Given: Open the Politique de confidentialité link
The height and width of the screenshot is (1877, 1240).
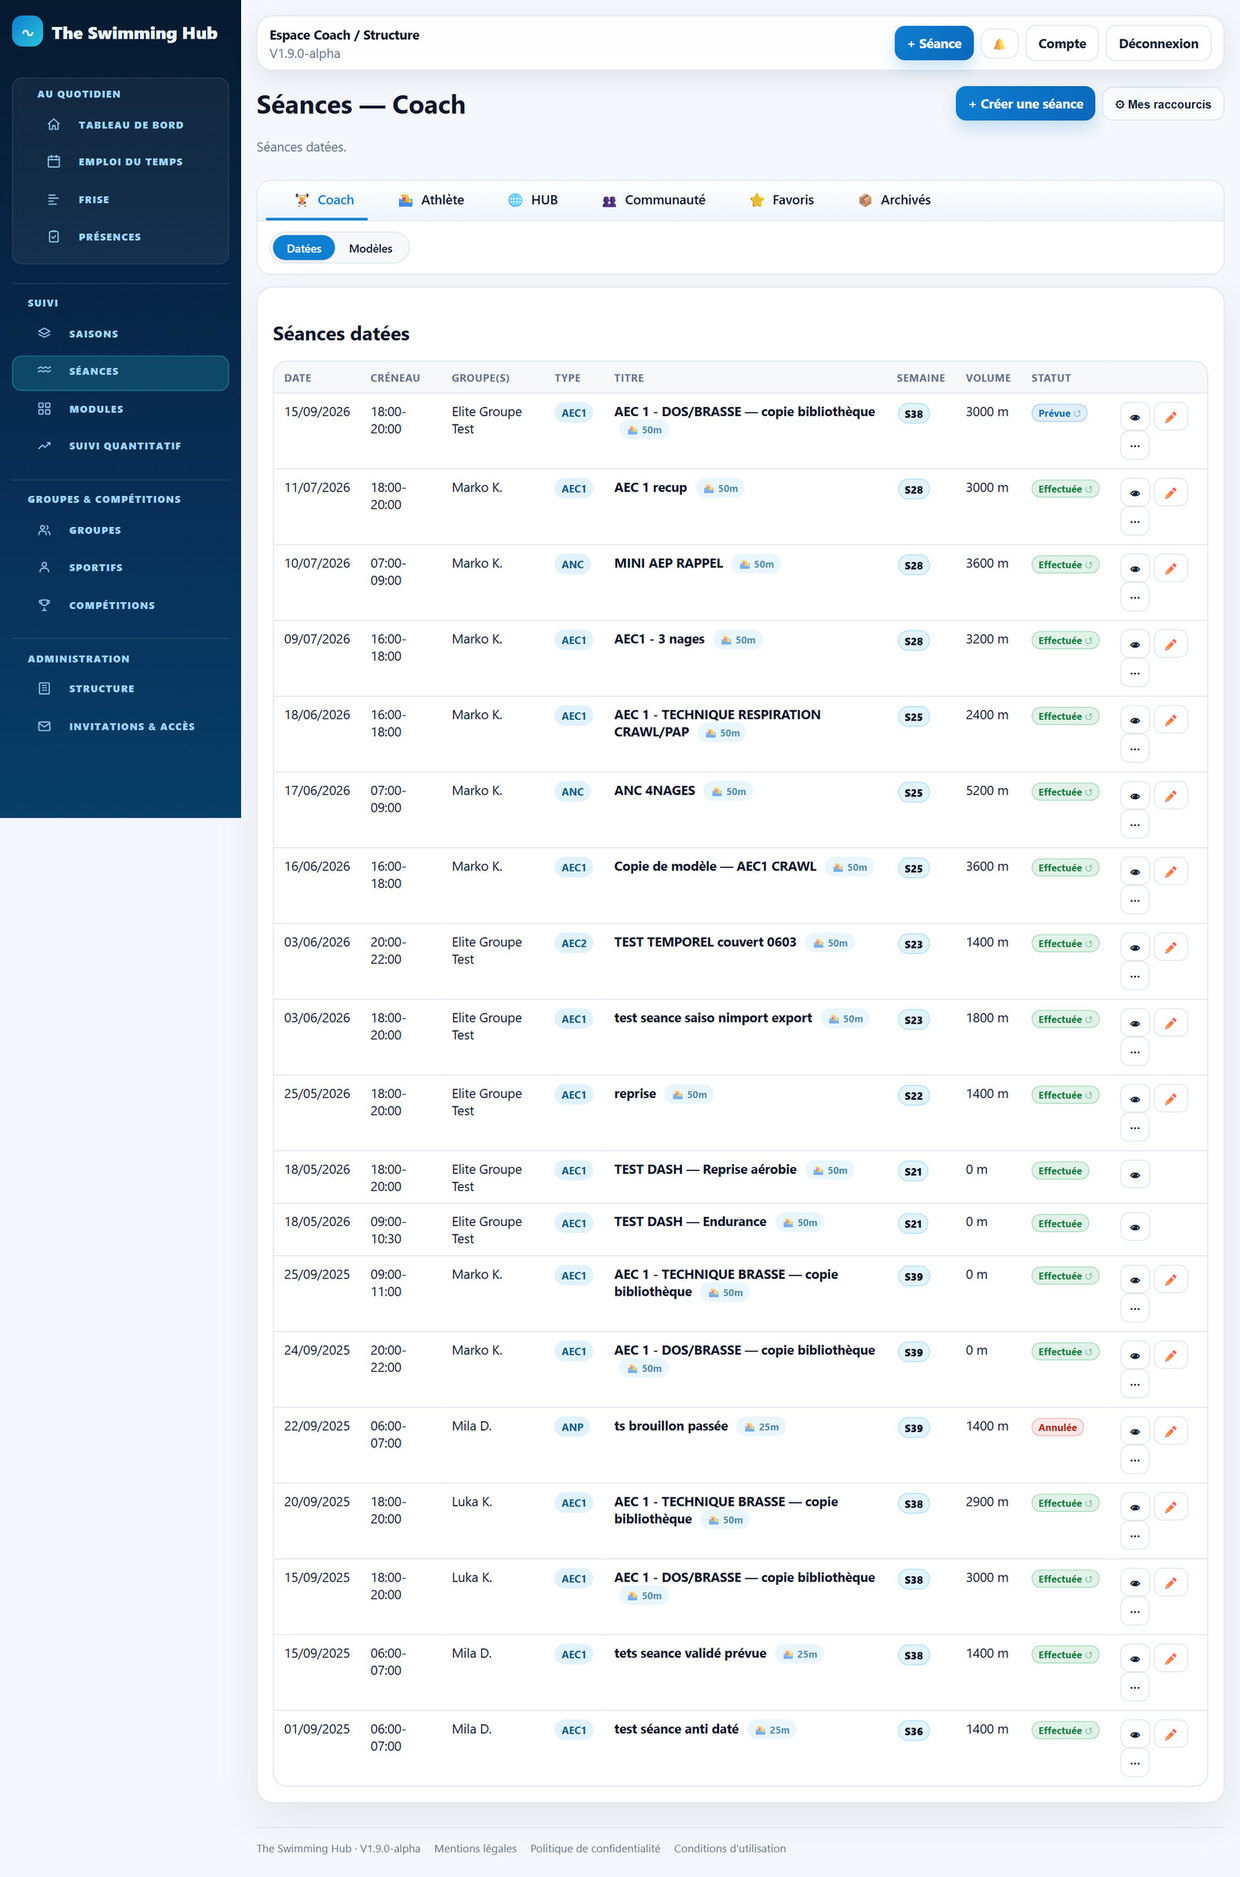Looking at the screenshot, I should point(595,1848).
